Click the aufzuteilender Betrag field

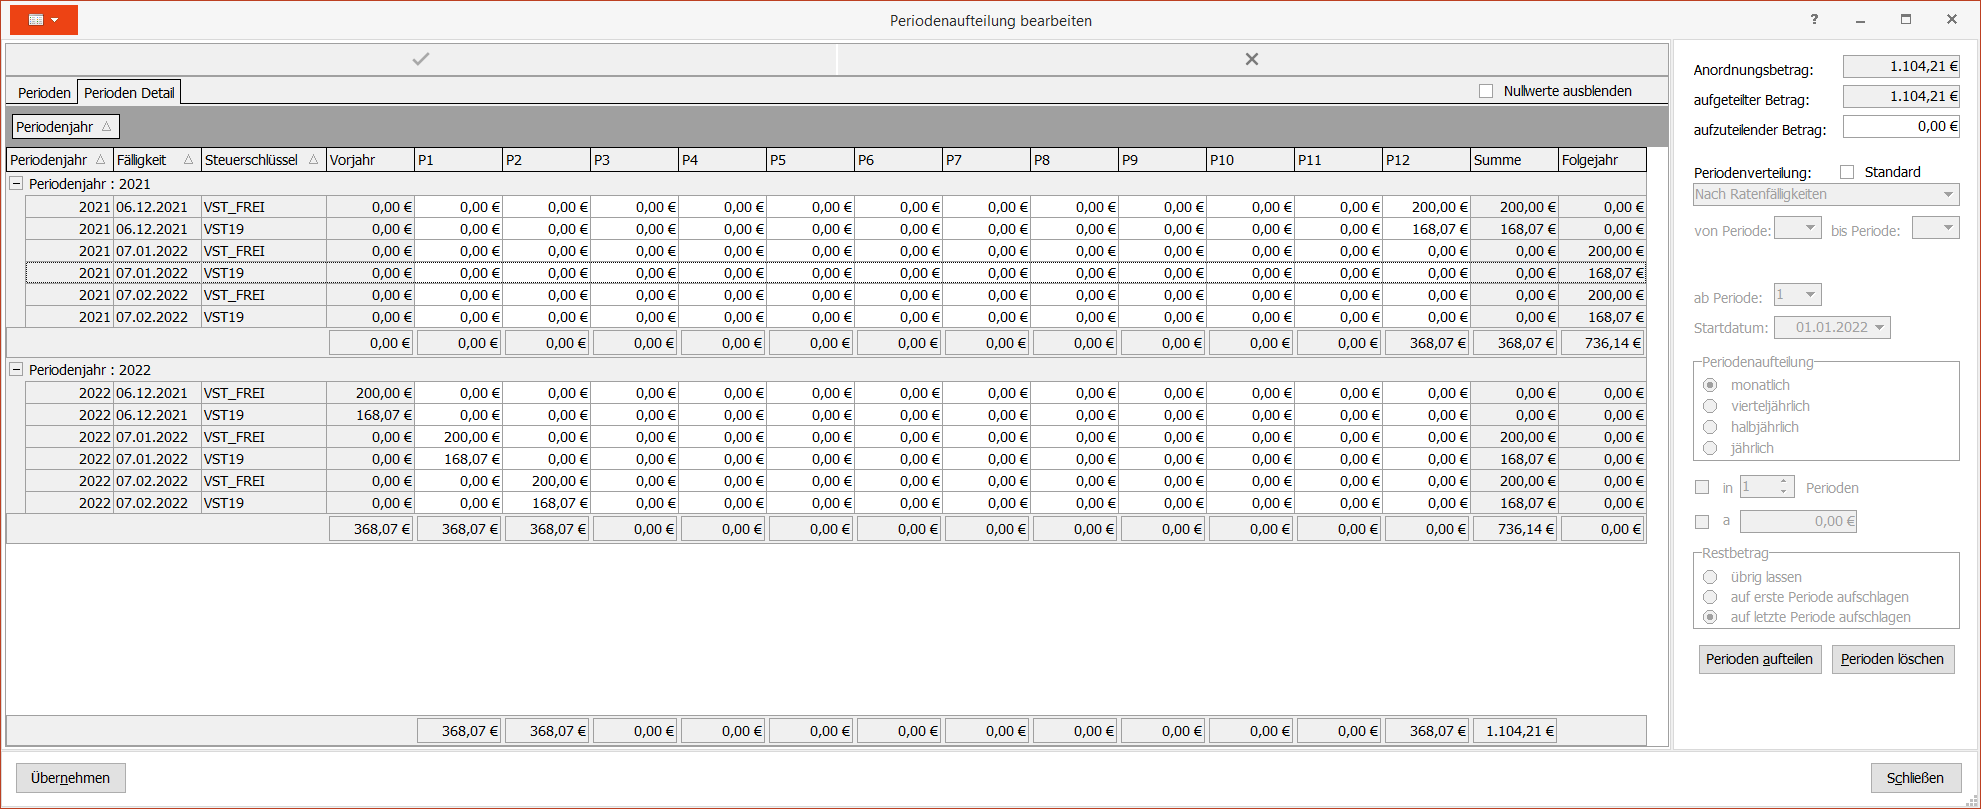(x=1901, y=127)
